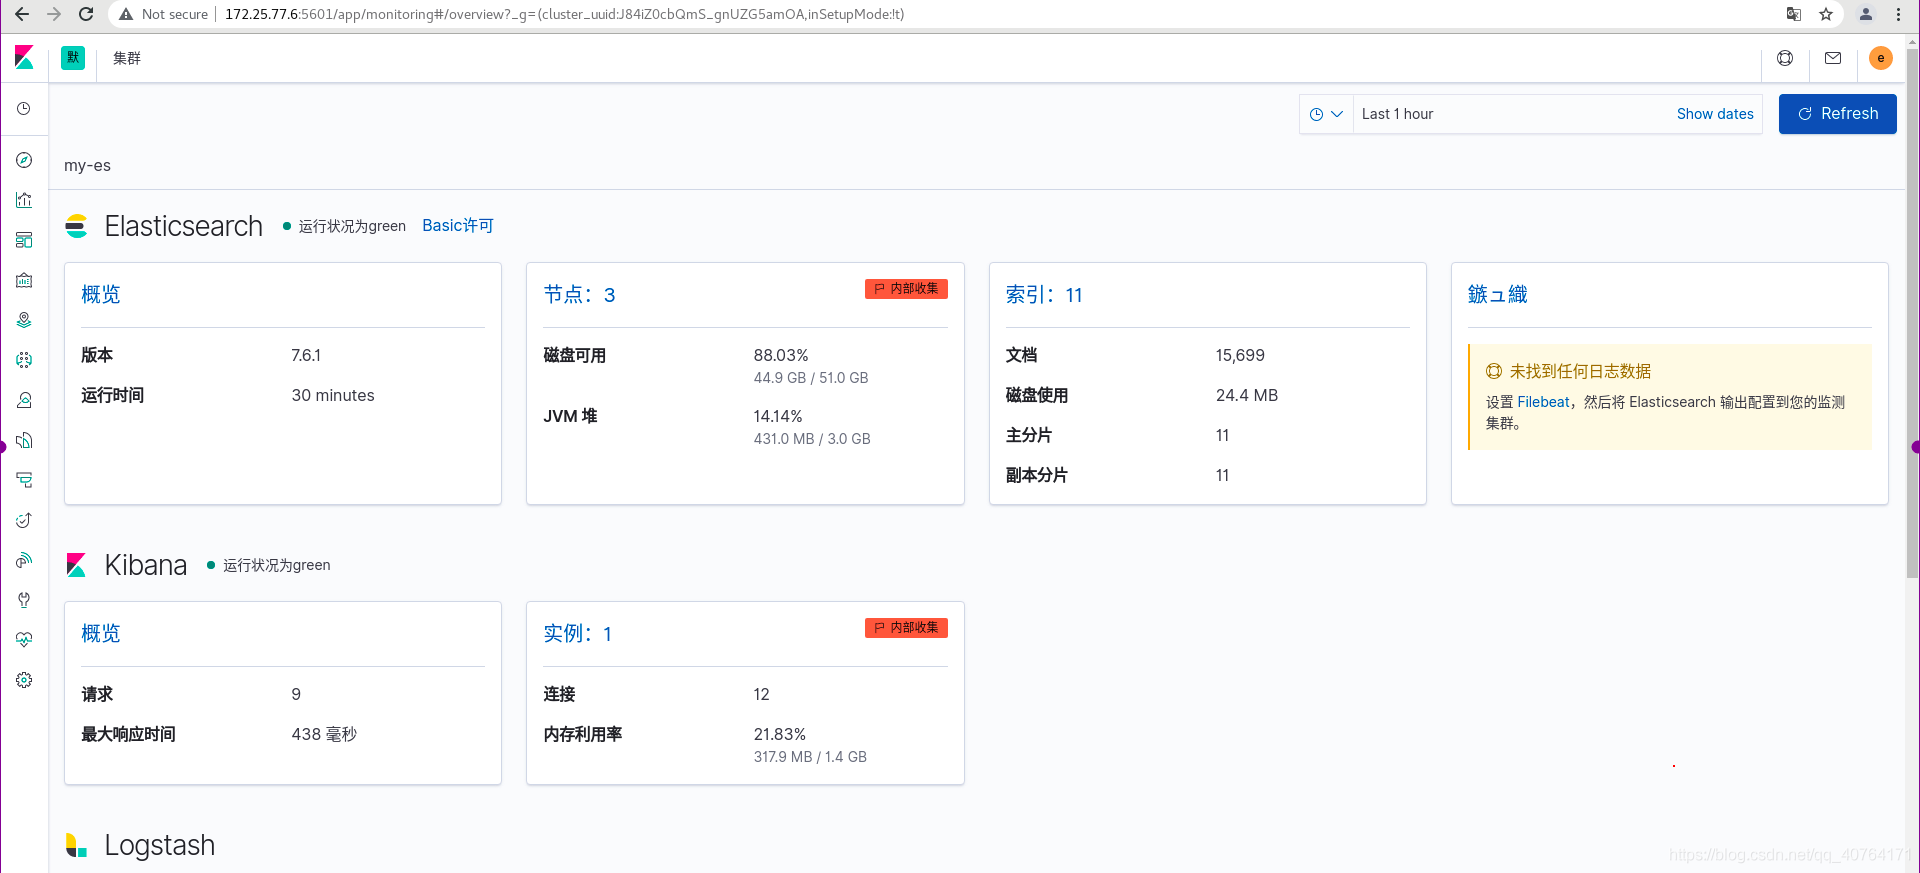Open the 实例: 1 instances link
Screen dimensions: 1920x873
[577, 633]
